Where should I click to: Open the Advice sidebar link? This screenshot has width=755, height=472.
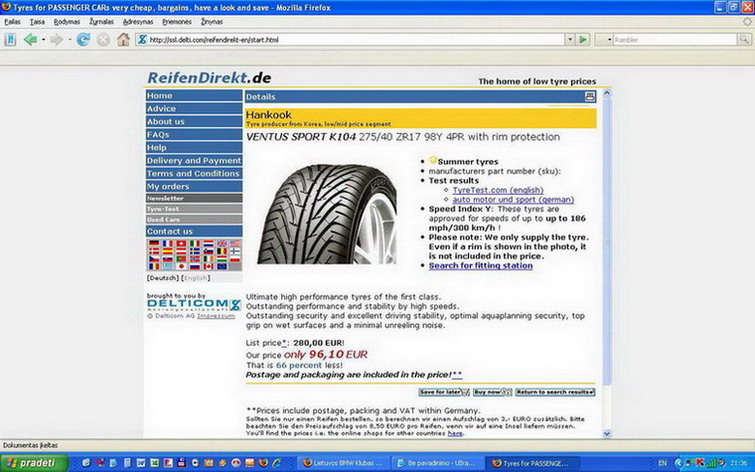click(194, 108)
